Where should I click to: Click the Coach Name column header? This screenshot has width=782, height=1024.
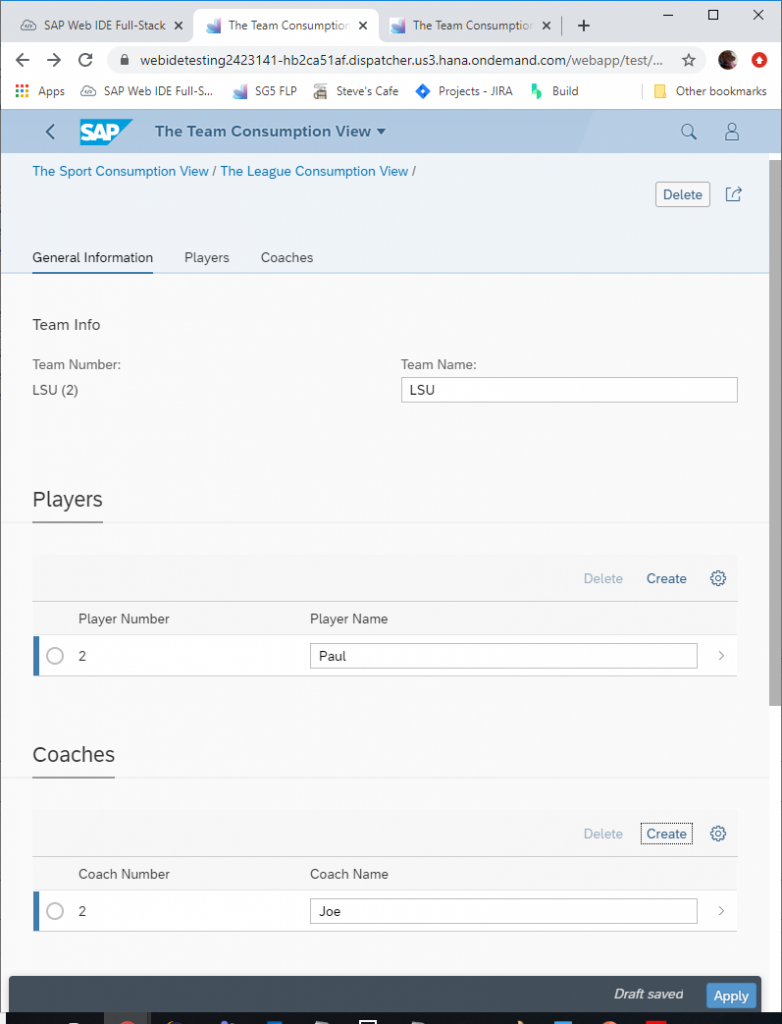pos(349,874)
